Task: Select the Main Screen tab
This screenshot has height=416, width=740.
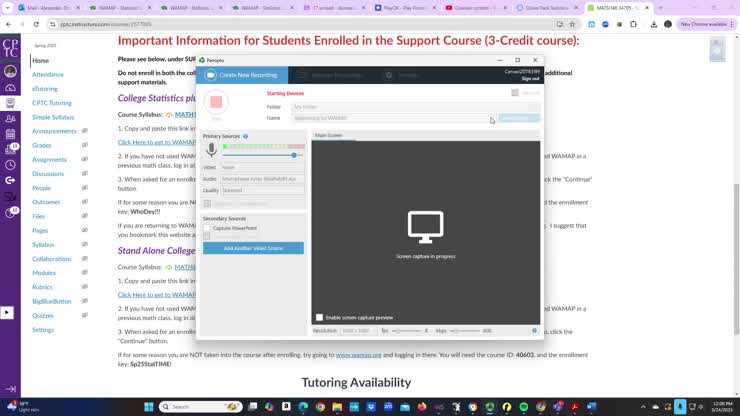Action: 329,136
